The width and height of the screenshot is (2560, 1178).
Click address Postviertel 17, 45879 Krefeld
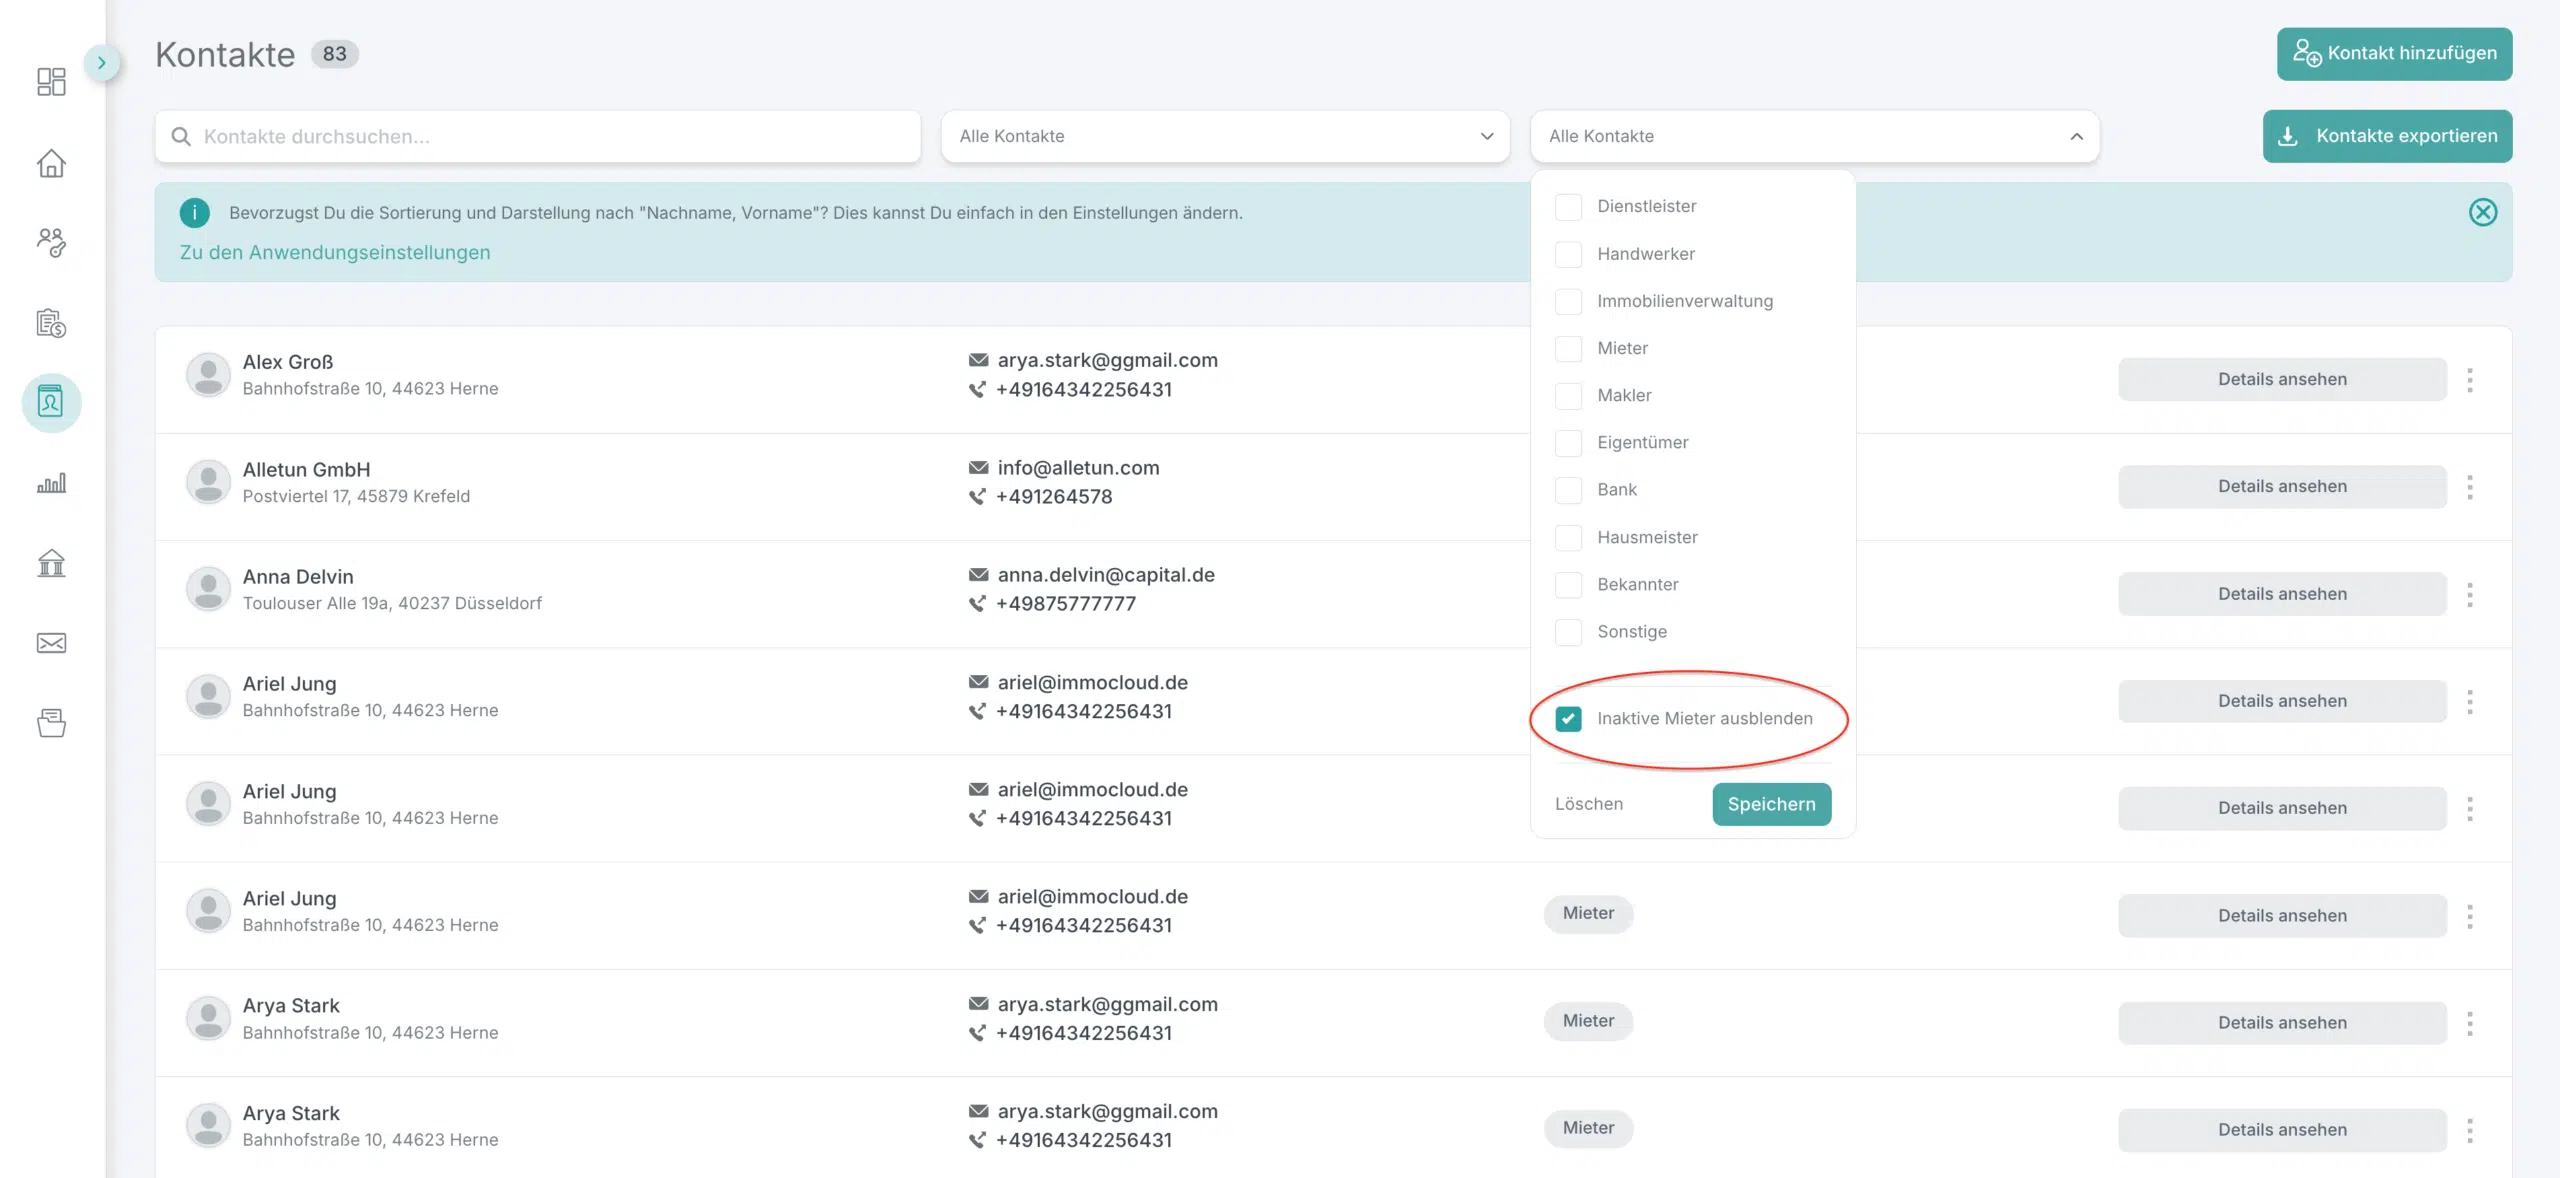356,496
